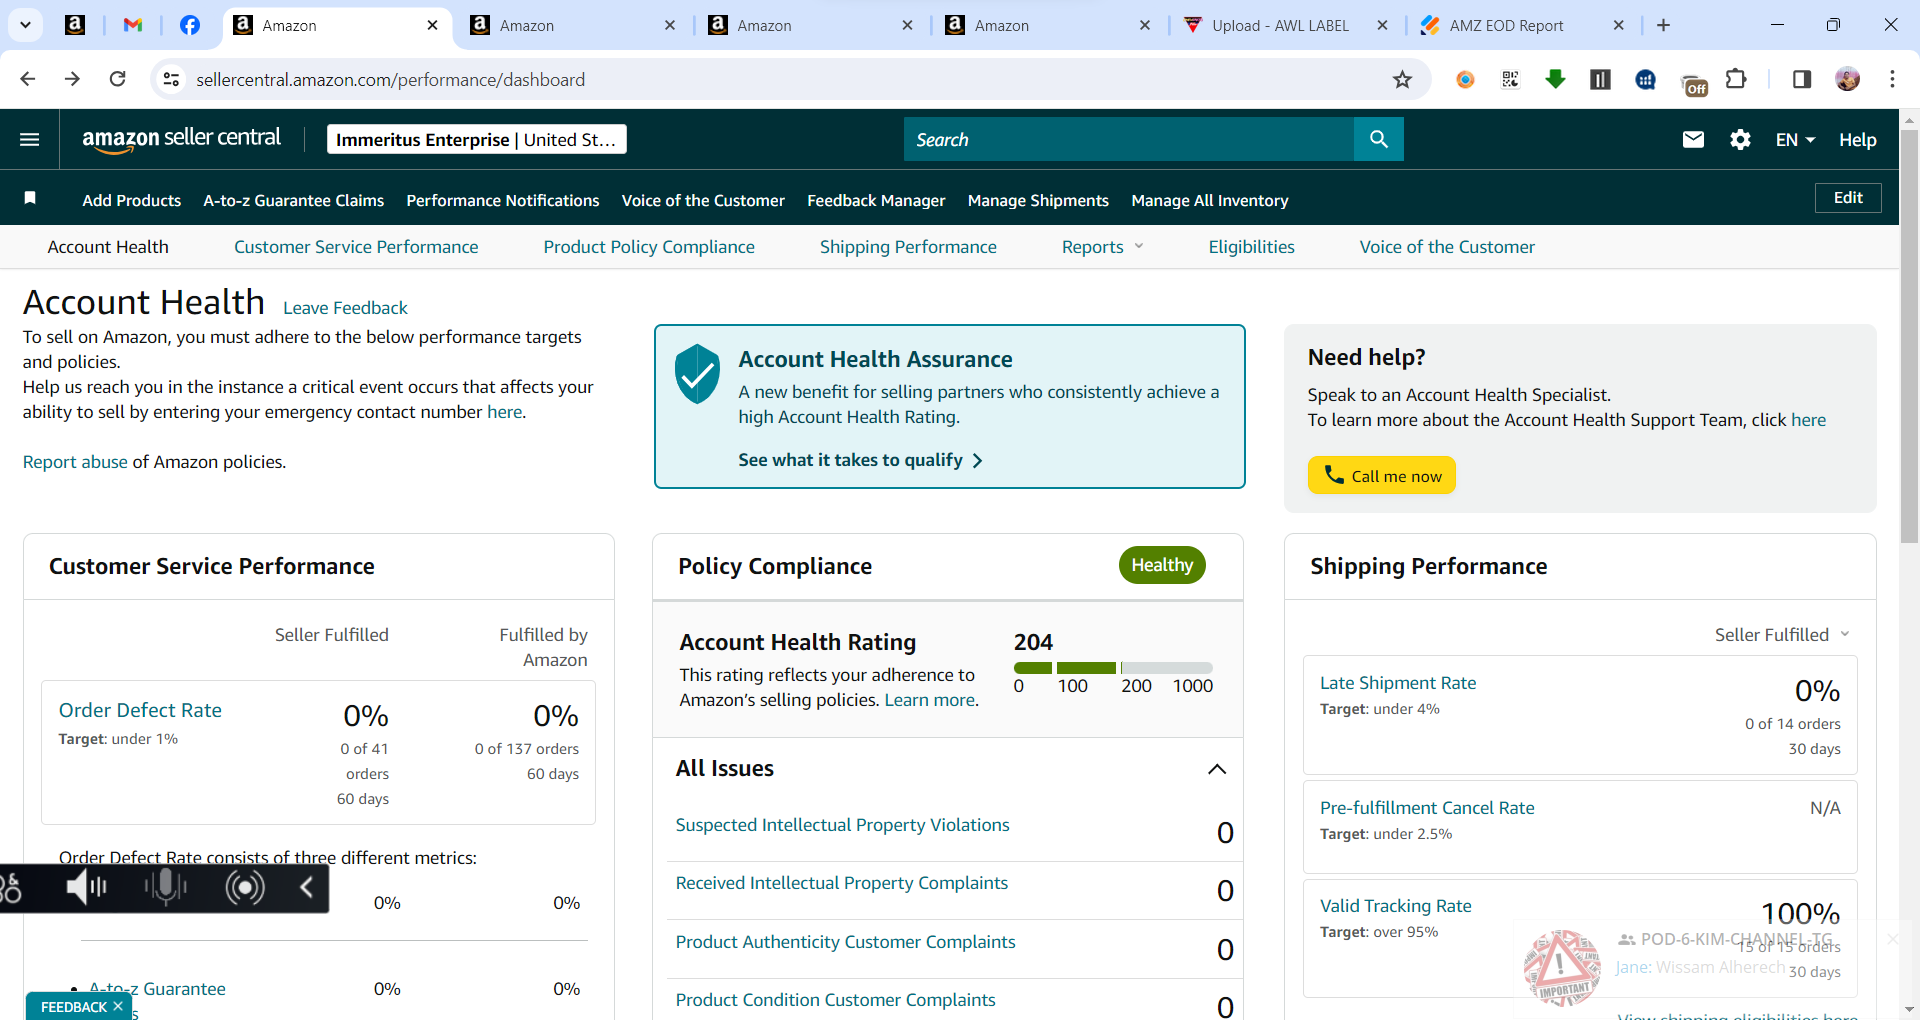Screen dimensions: 1920x1020
Task: Go back with the browser back arrow
Action: [x=28, y=79]
